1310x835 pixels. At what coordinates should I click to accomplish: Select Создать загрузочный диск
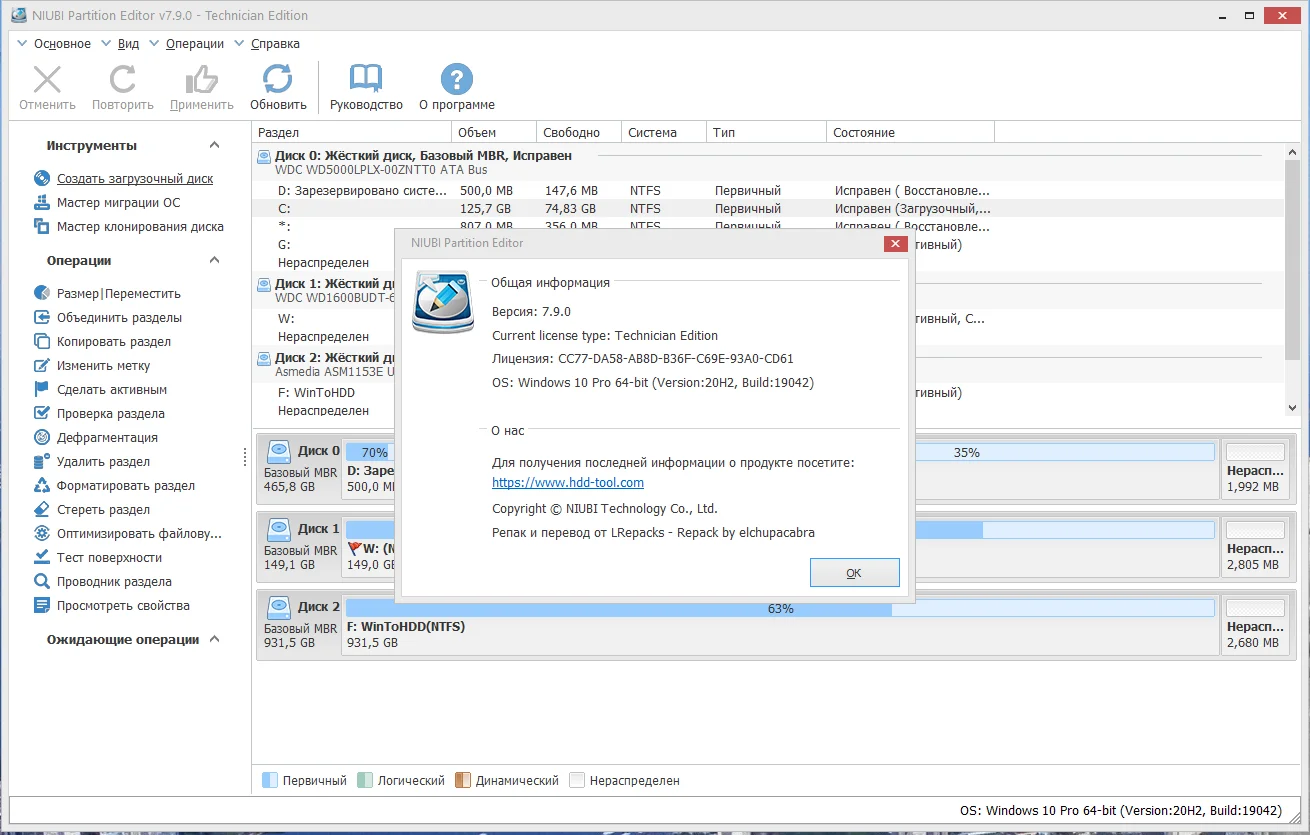point(135,179)
